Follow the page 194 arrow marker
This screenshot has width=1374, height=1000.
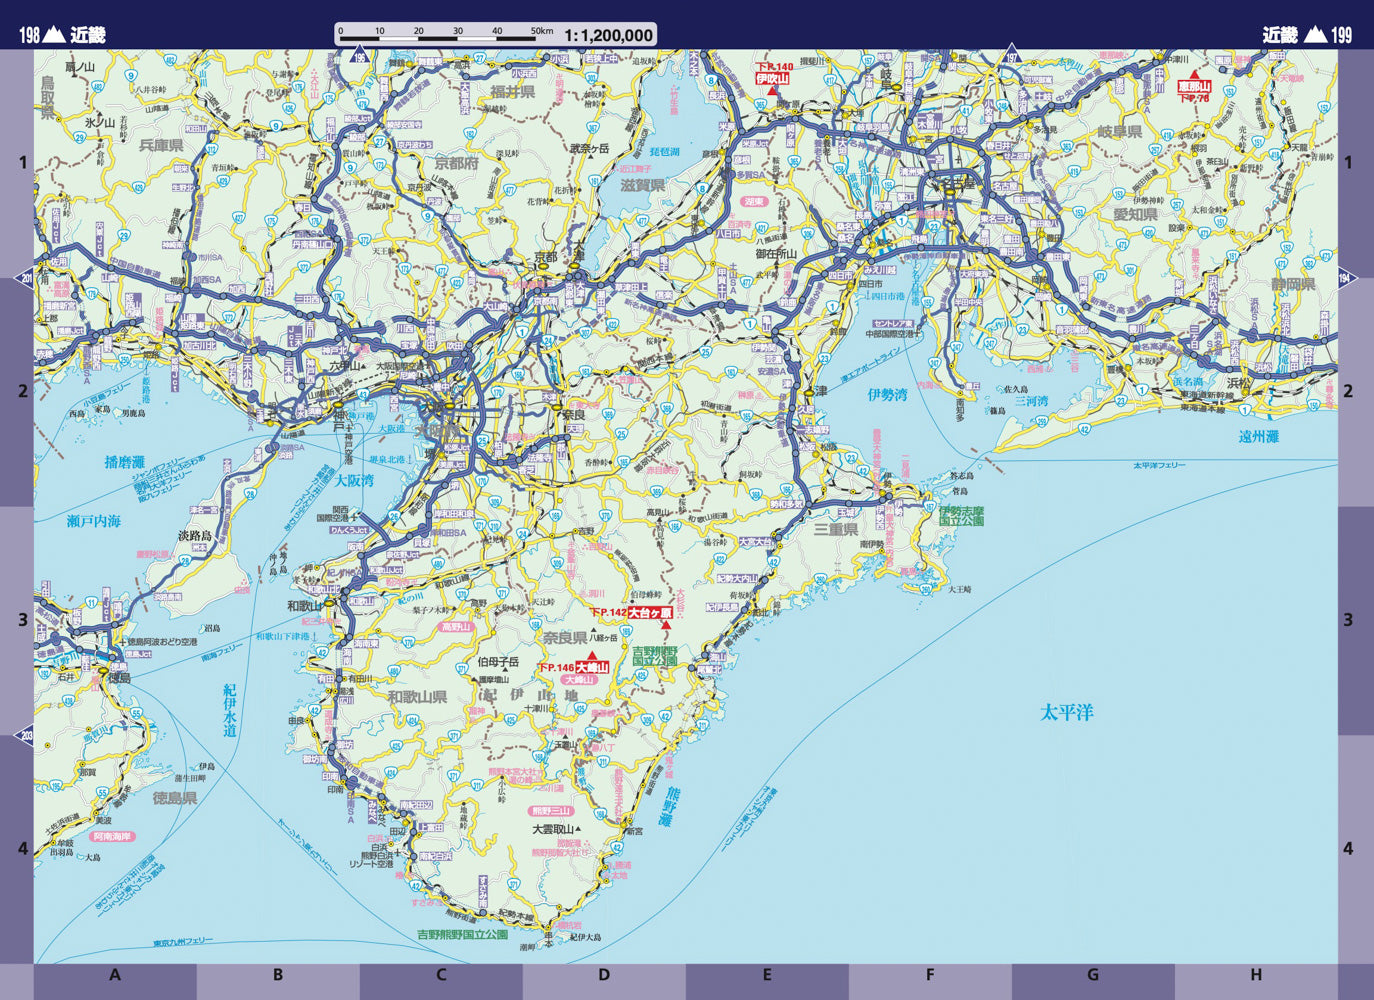tap(1349, 278)
